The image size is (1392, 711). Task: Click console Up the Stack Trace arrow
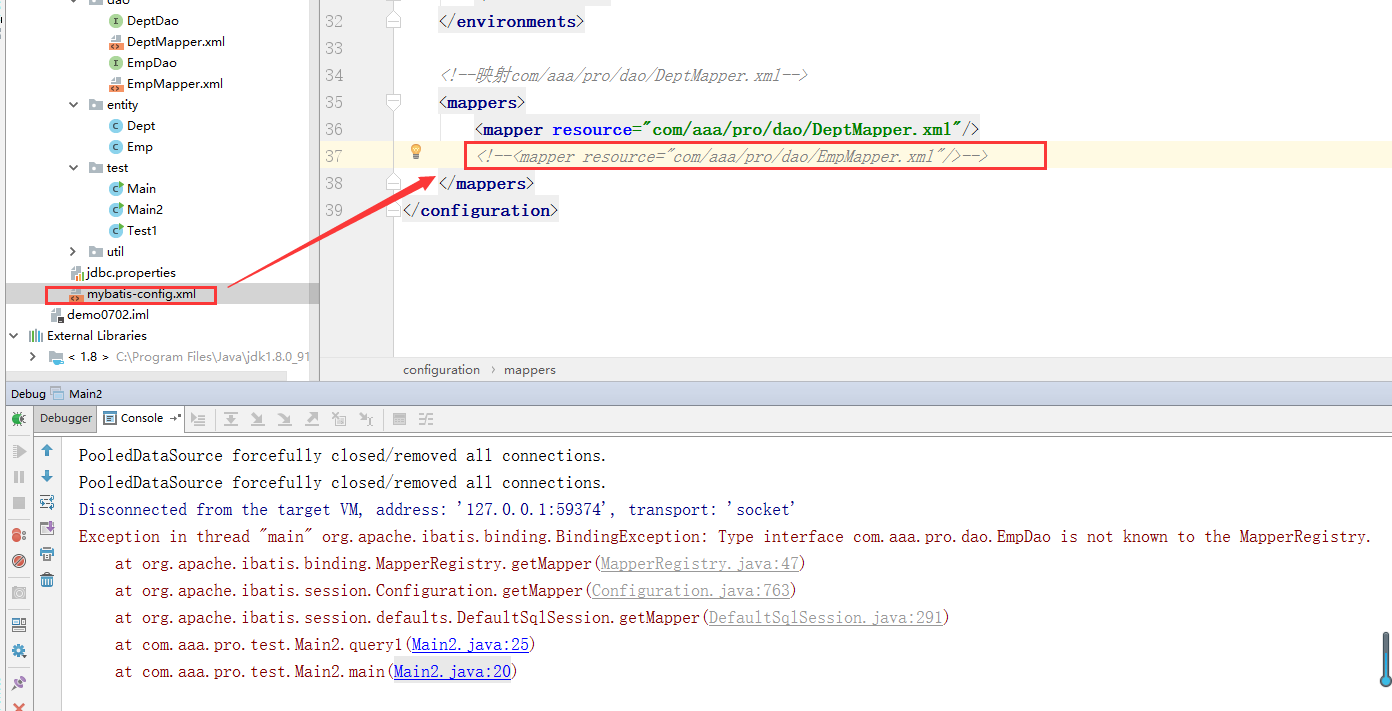47,451
